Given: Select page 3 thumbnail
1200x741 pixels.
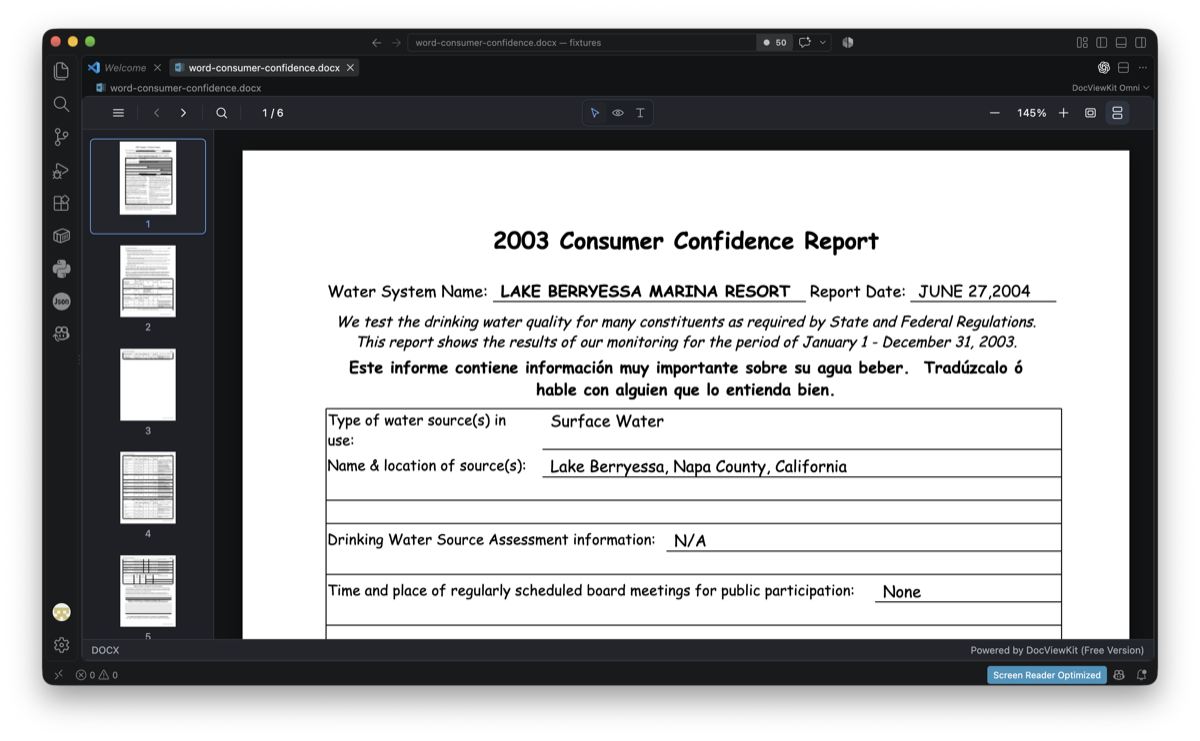Looking at the screenshot, I should pos(148,385).
